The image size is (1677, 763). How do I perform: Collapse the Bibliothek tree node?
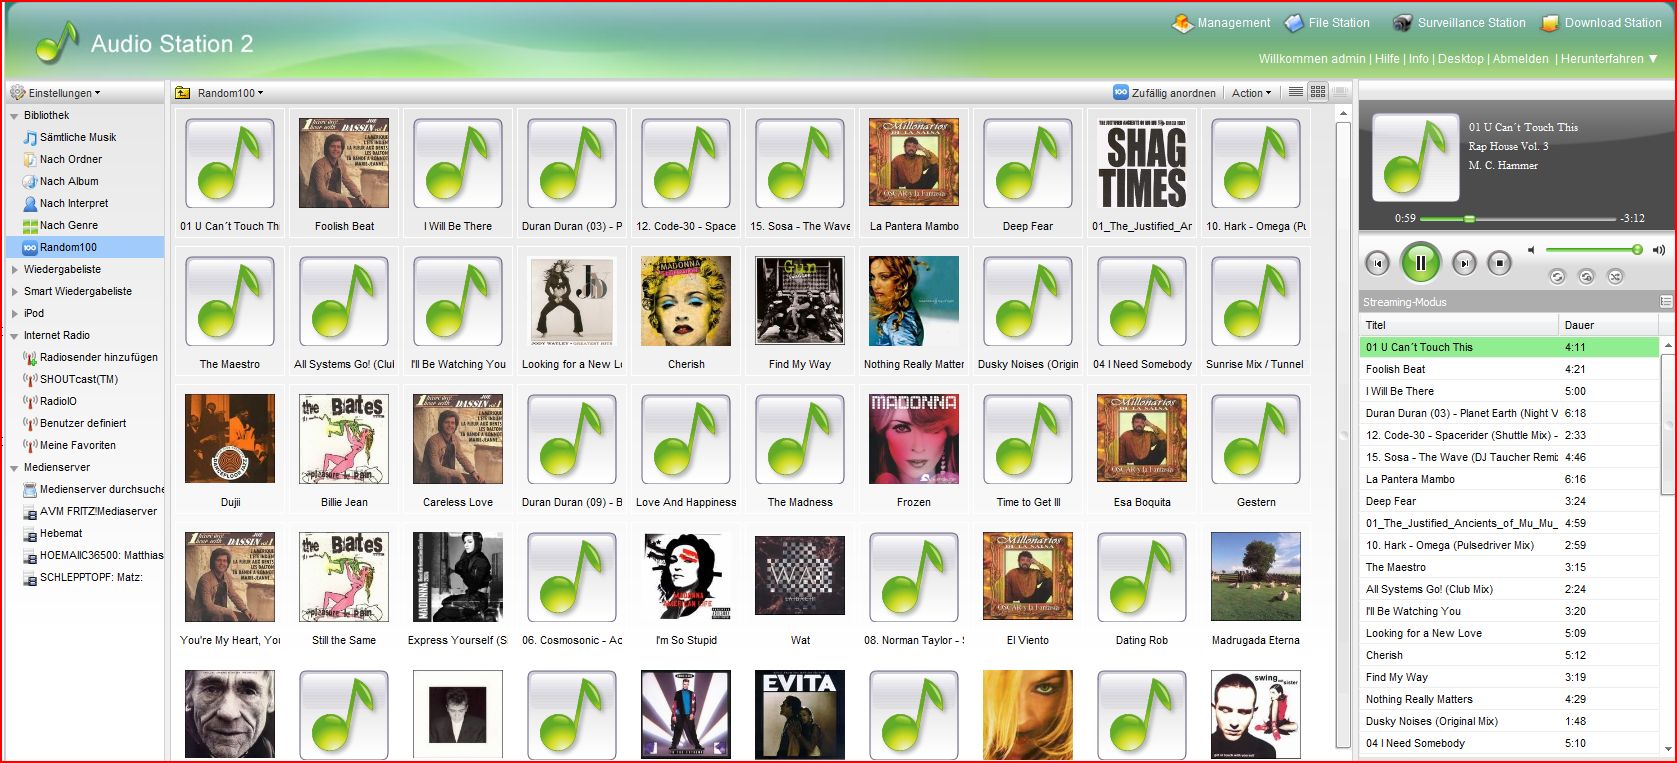tap(14, 116)
